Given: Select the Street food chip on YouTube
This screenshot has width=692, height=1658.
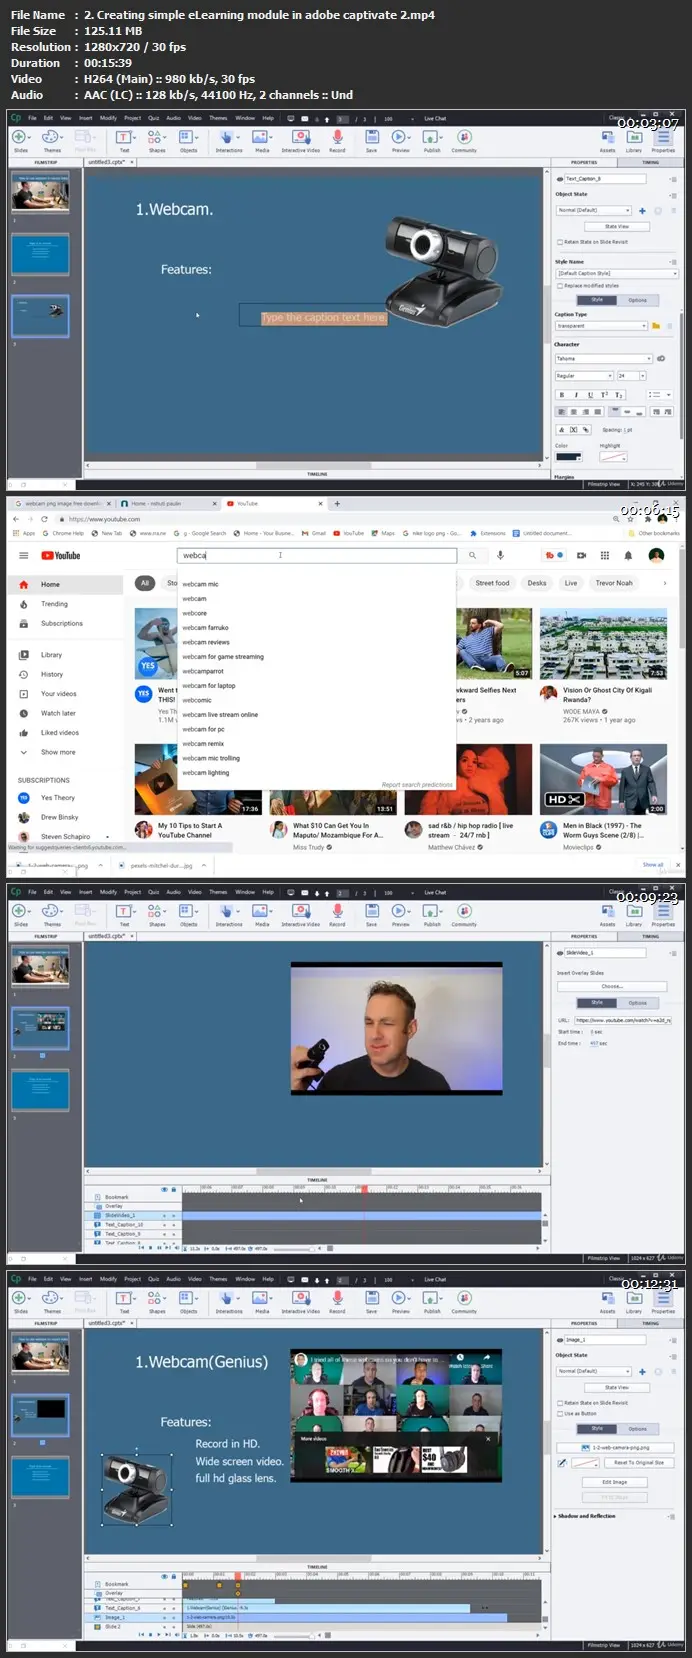Looking at the screenshot, I should tap(492, 583).
